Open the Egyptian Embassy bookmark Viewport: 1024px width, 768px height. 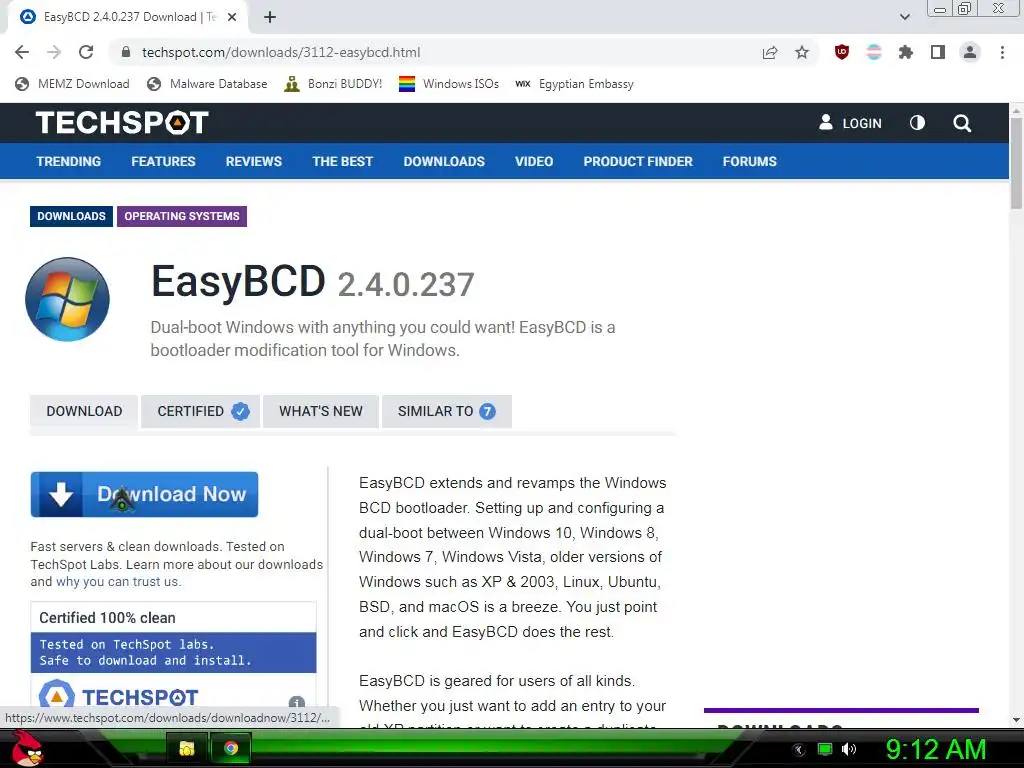pos(574,84)
